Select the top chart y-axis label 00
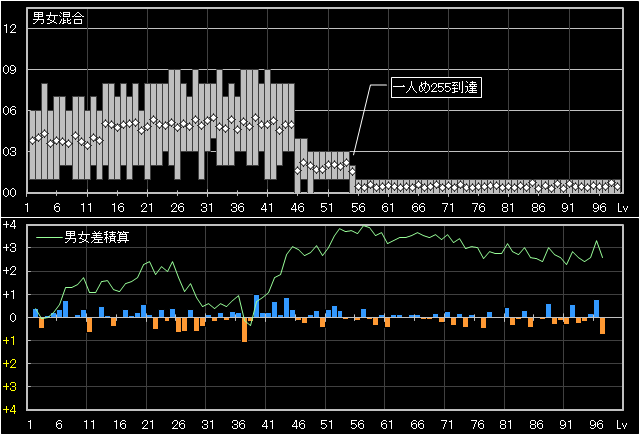Screen dimensions: 640x435 [x=9, y=192]
